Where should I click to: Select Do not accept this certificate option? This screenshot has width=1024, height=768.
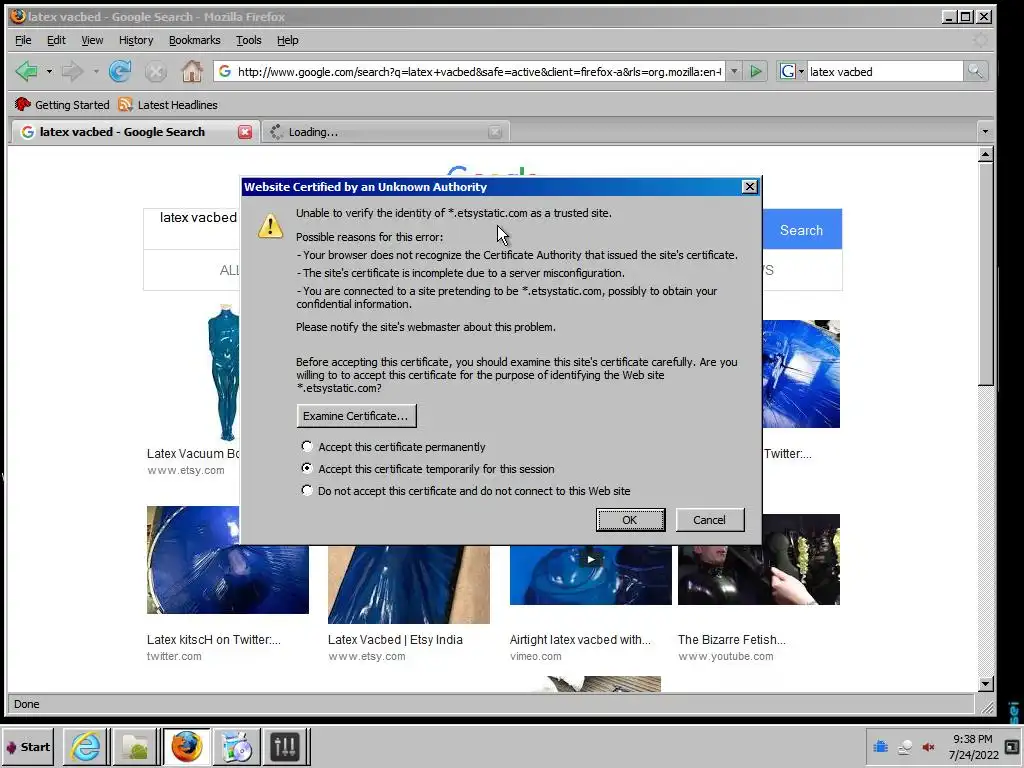click(x=307, y=490)
